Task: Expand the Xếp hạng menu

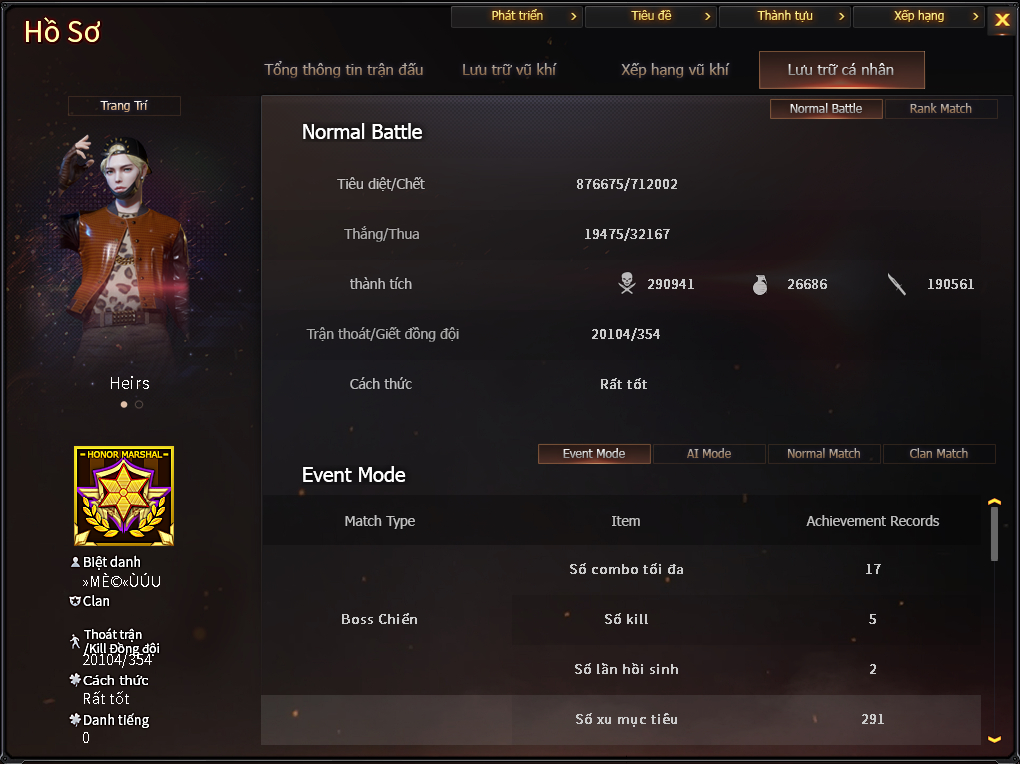Action: pyautogui.click(x=919, y=16)
